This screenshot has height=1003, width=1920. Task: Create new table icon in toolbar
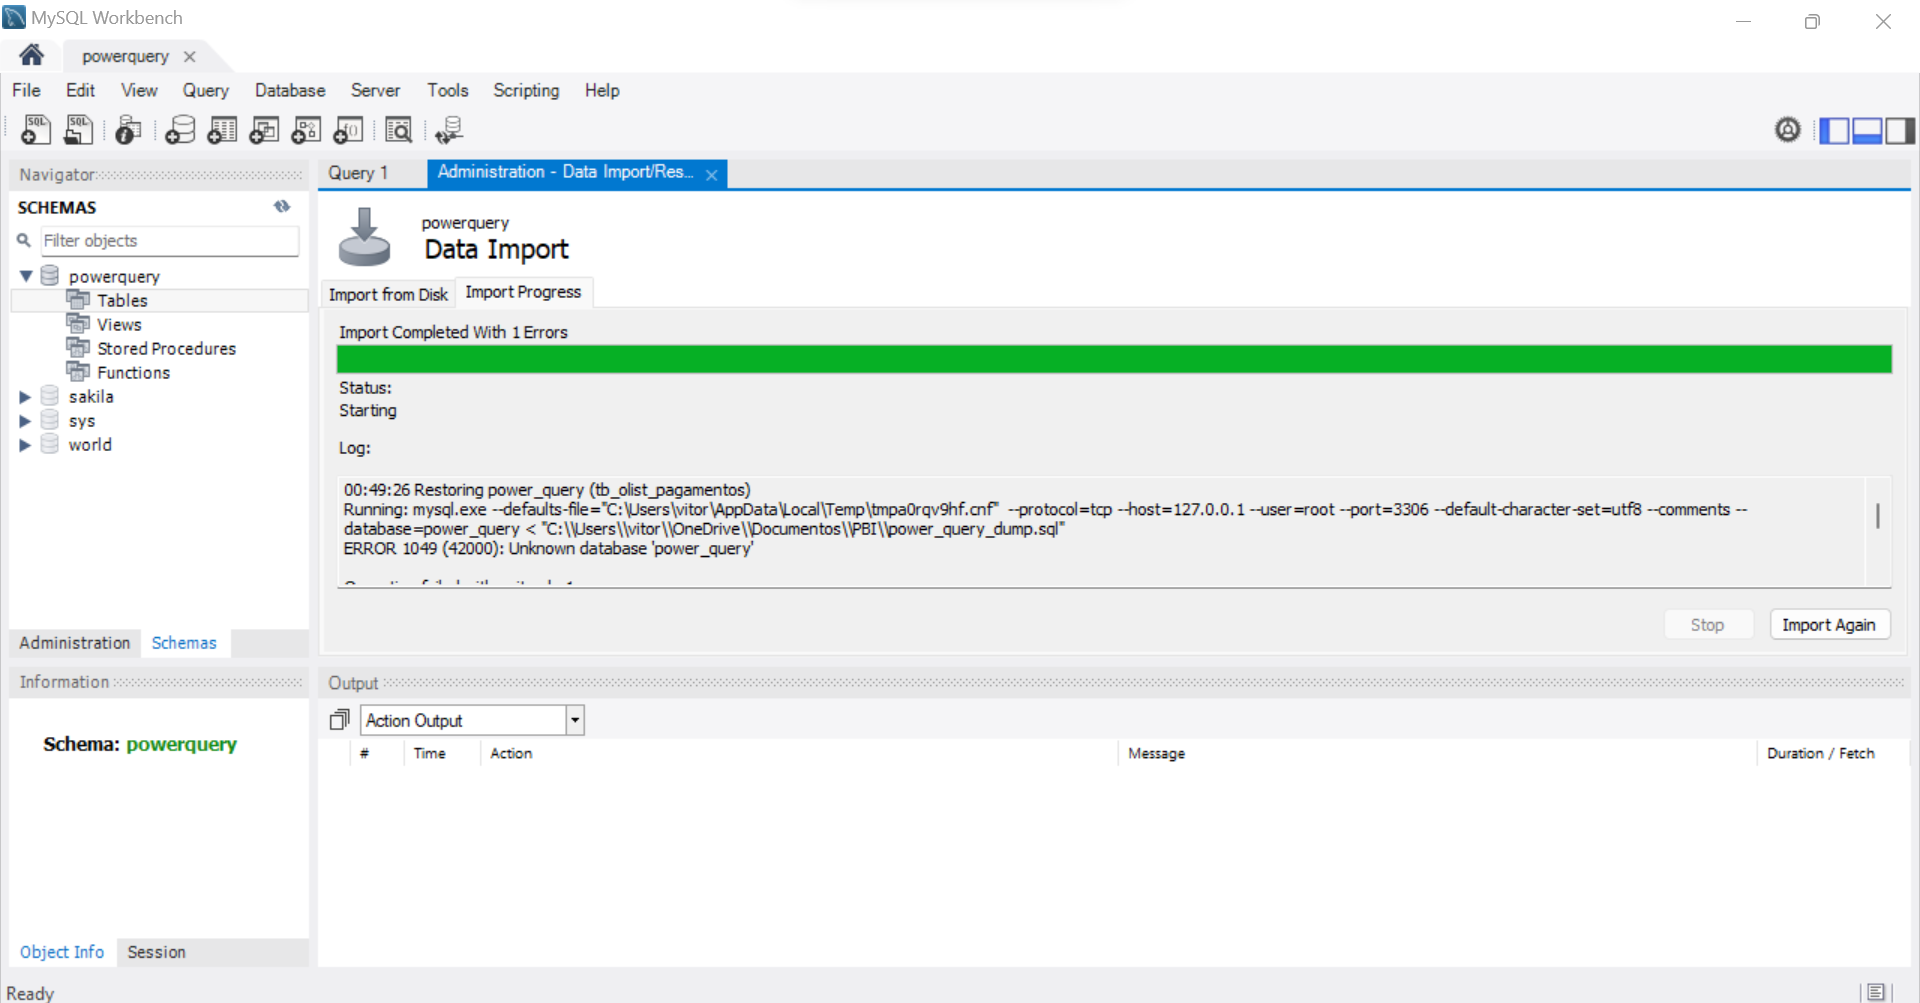222,130
